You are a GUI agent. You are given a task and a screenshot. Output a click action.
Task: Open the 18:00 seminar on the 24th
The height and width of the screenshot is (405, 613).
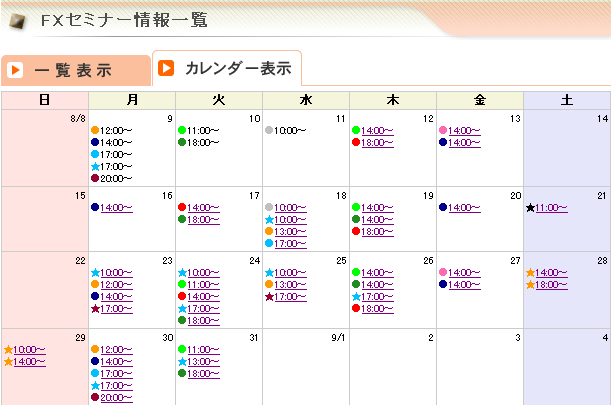pyautogui.click(x=203, y=321)
